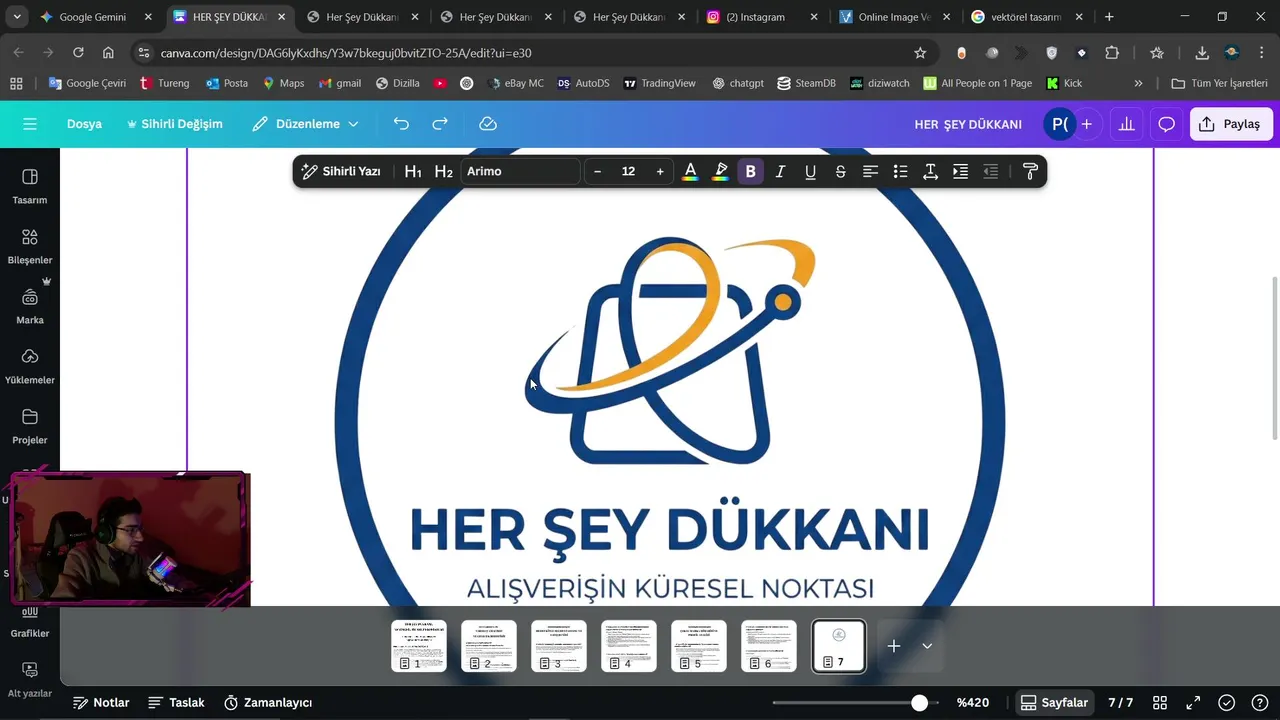Click the HER ŞEY DÜKKANI design title
The image size is (1280, 720).
[968, 124]
